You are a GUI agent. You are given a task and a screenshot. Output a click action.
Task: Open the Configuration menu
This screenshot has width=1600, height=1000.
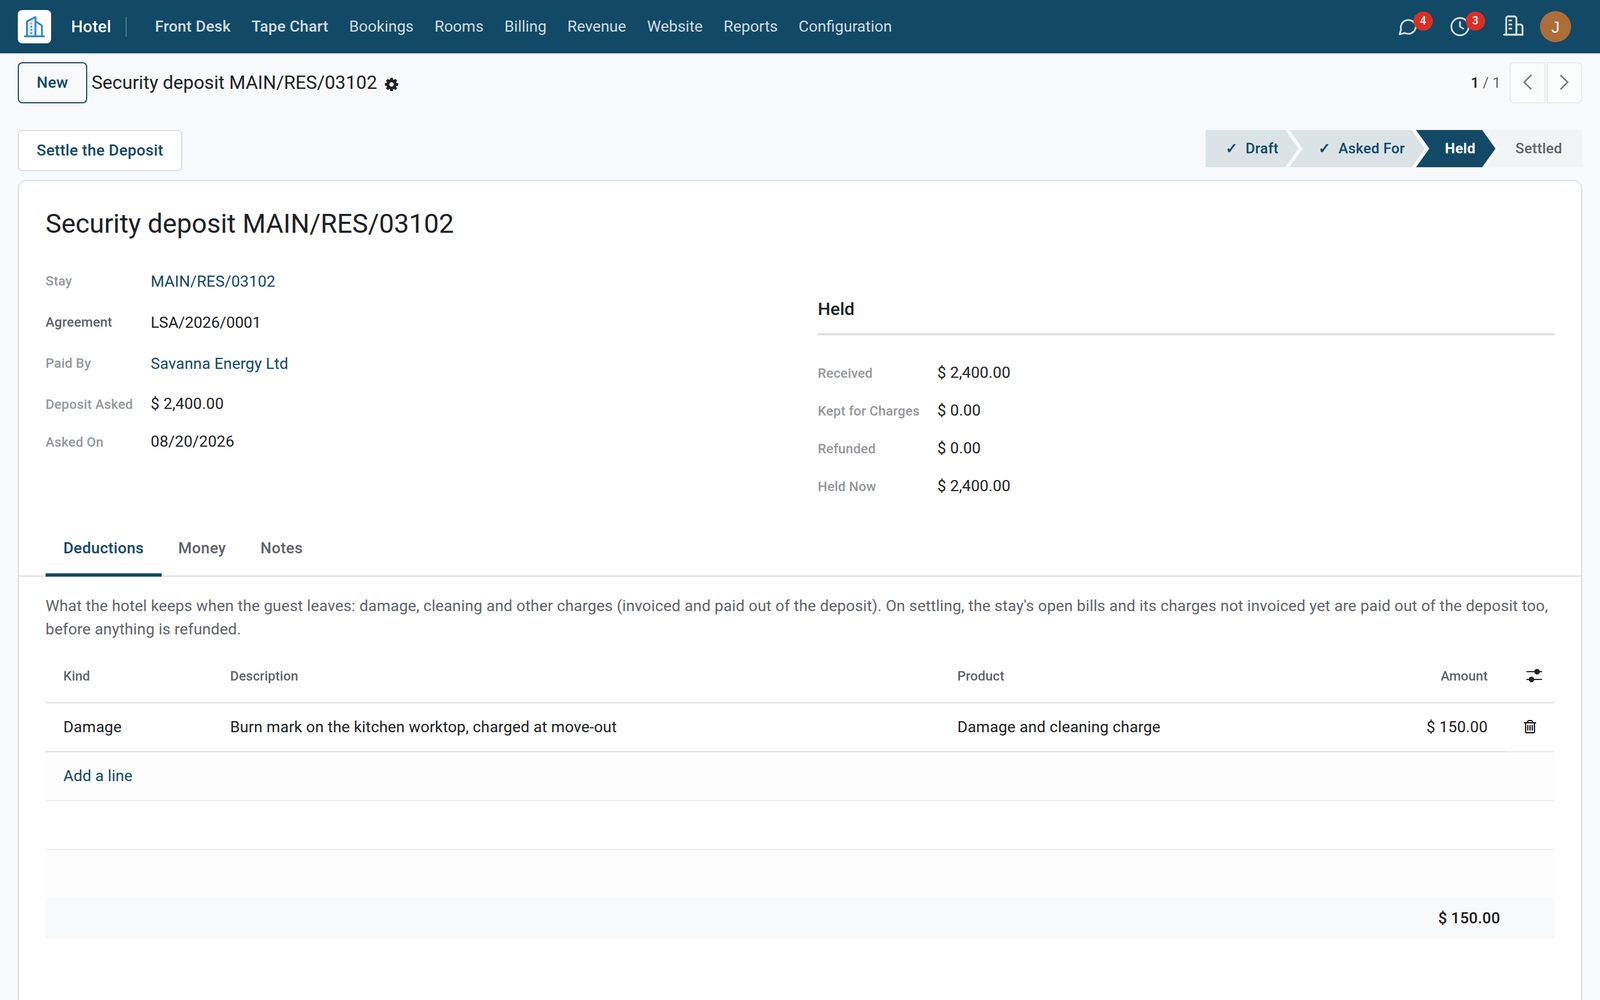(x=845, y=27)
